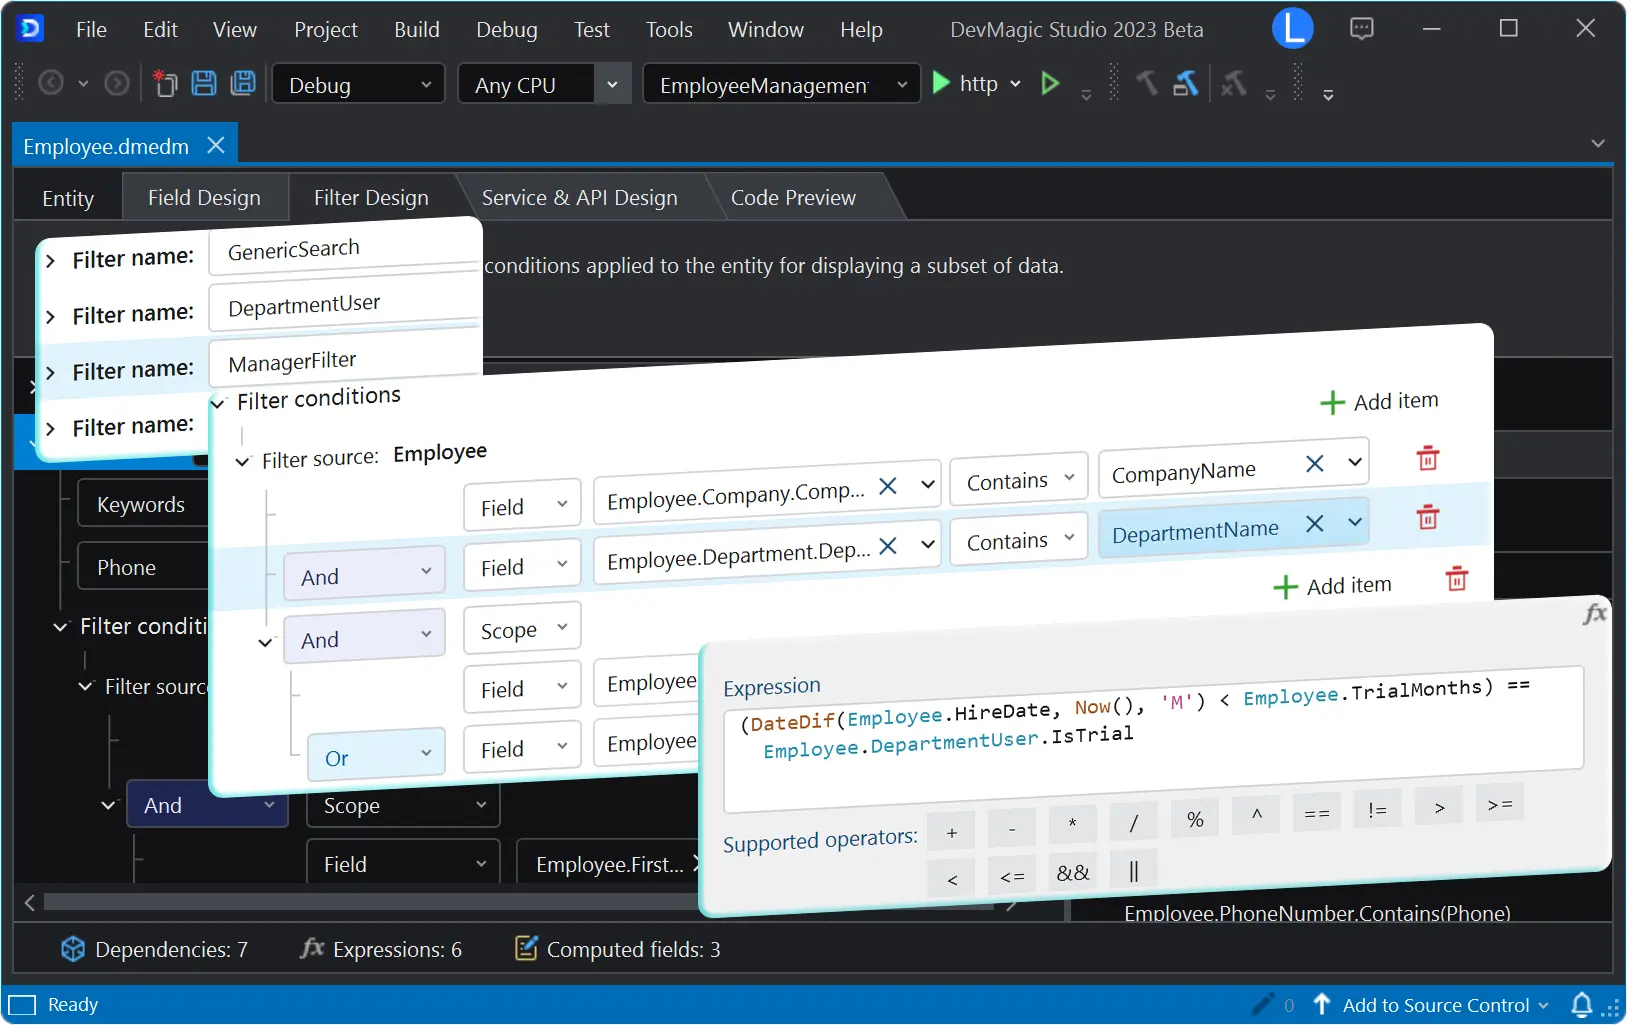Delete the CompanyName condition with the trash icon
This screenshot has width=1627, height=1025.
pos(1427,459)
